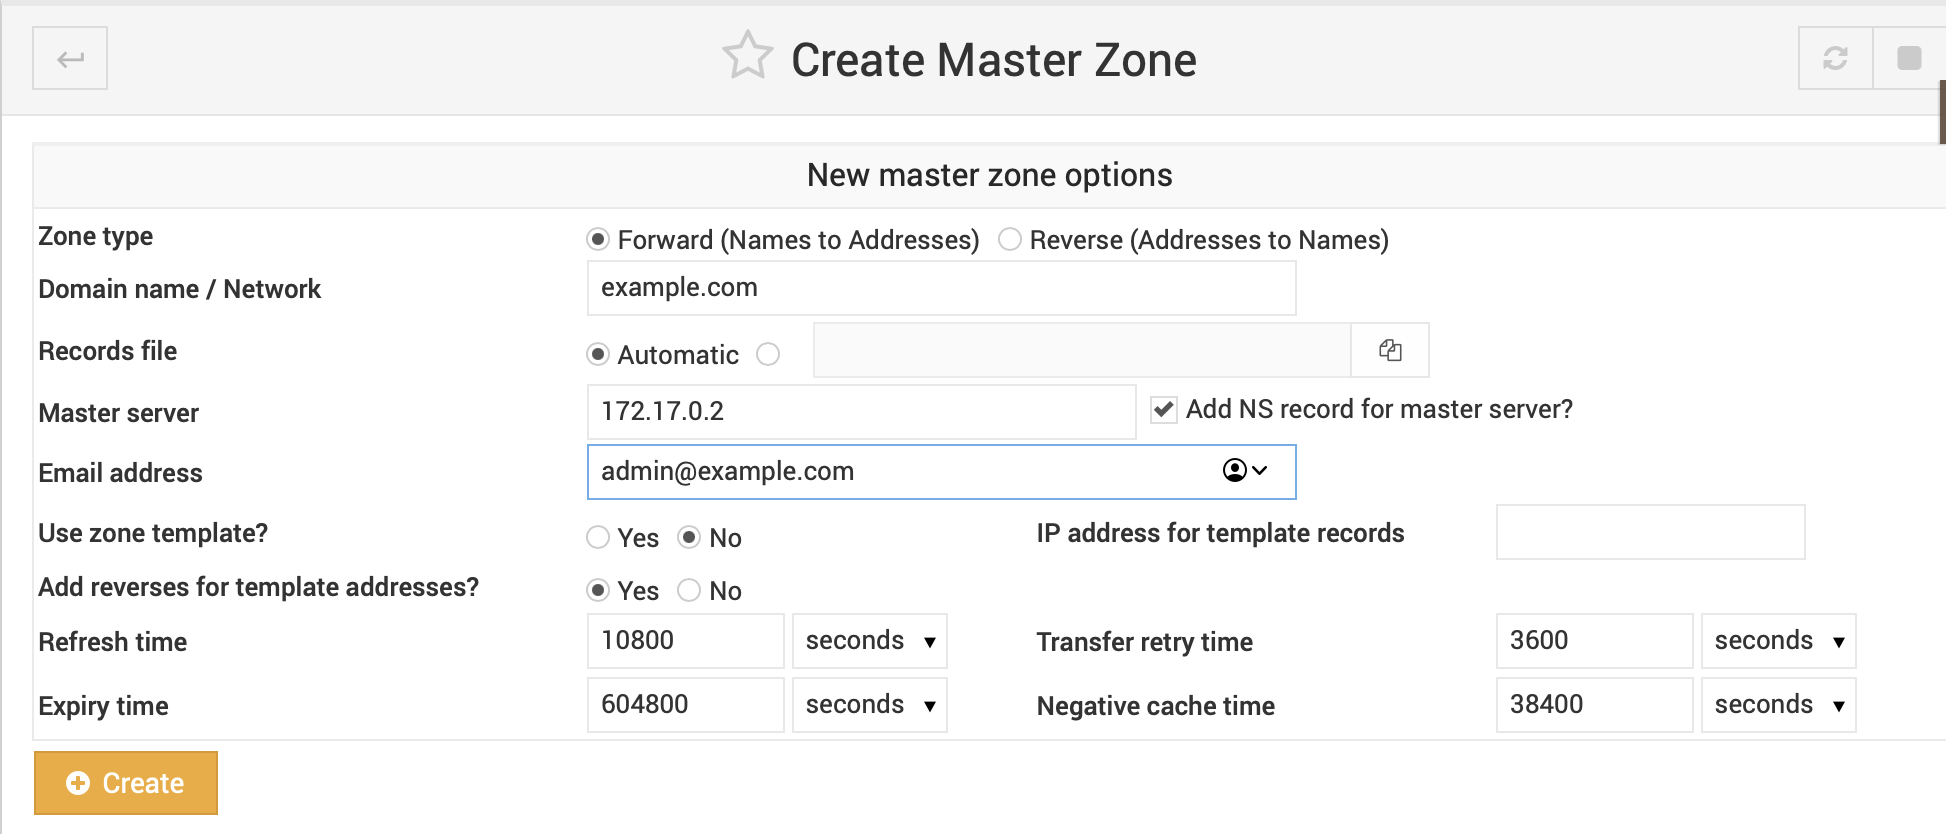The image size is (1946, 834).
Task: Open the Refresh time units dropdown
Action: (x=869, y=641)
